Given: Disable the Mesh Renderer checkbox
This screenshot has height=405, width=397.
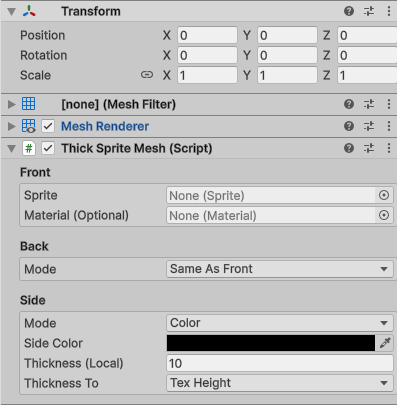Looking at the screenshot, I should click(48, 126).
